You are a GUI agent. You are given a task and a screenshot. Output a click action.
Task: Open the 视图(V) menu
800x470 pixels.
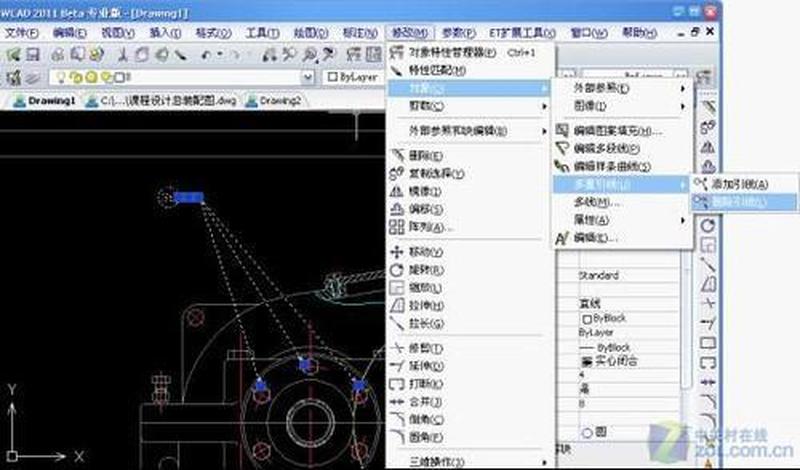click(x=118, y=33)
